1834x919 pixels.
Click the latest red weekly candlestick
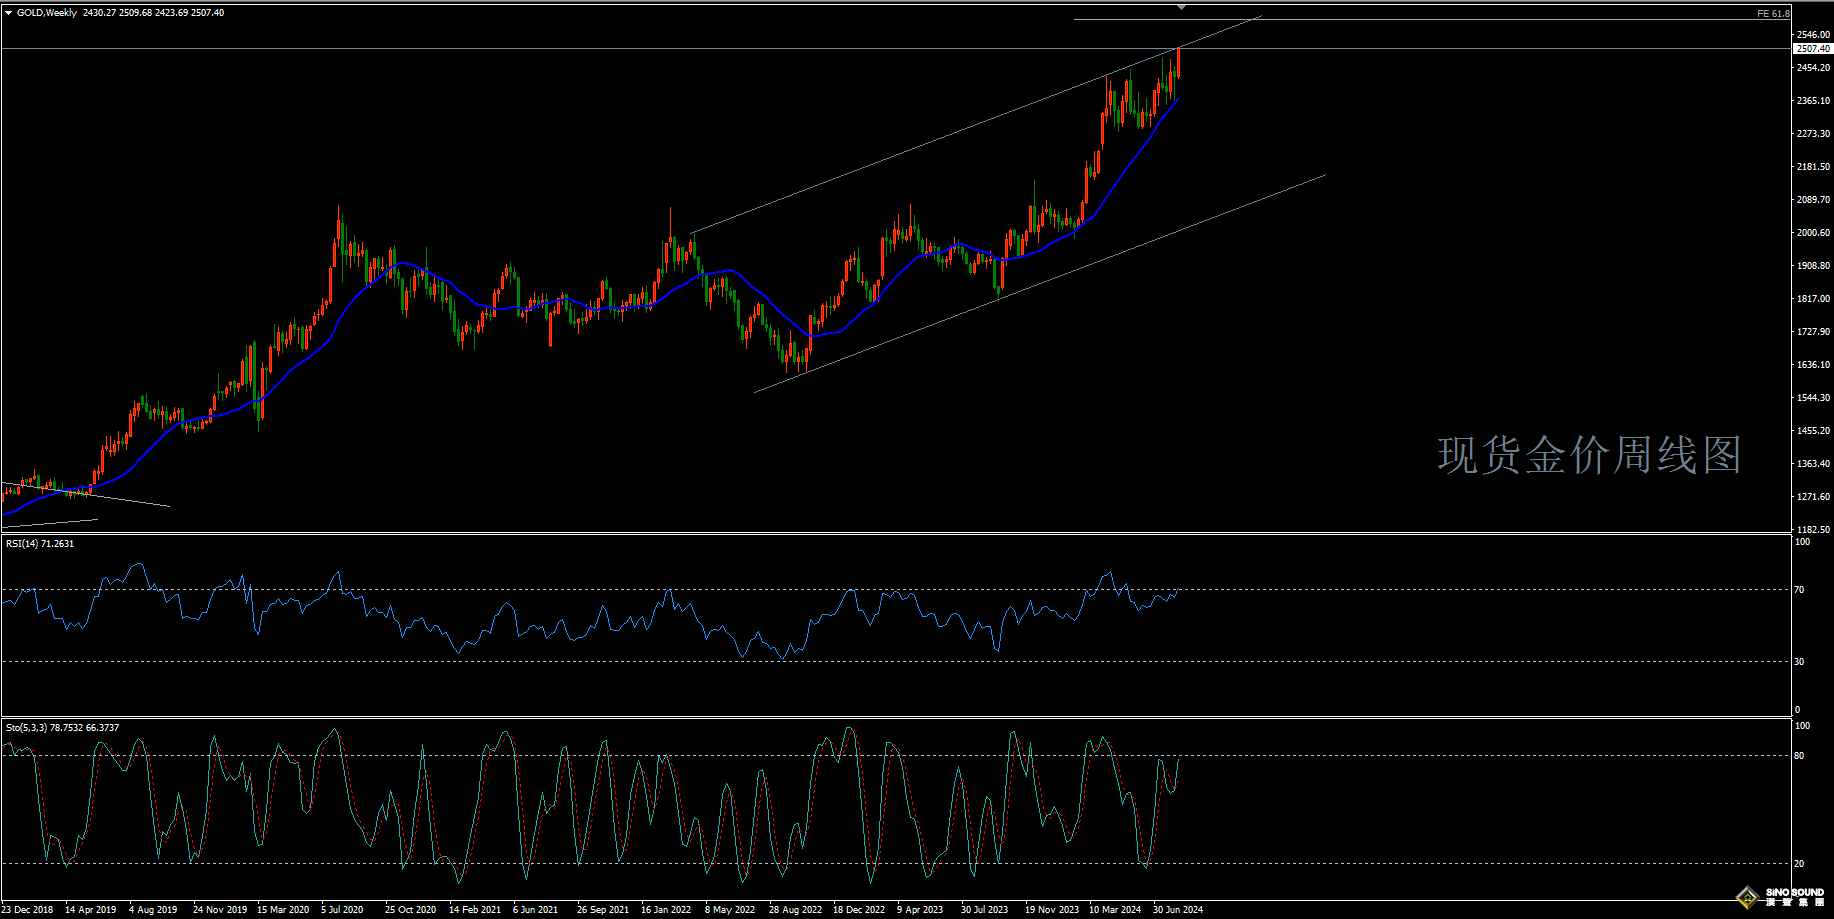pos(1179,63)
